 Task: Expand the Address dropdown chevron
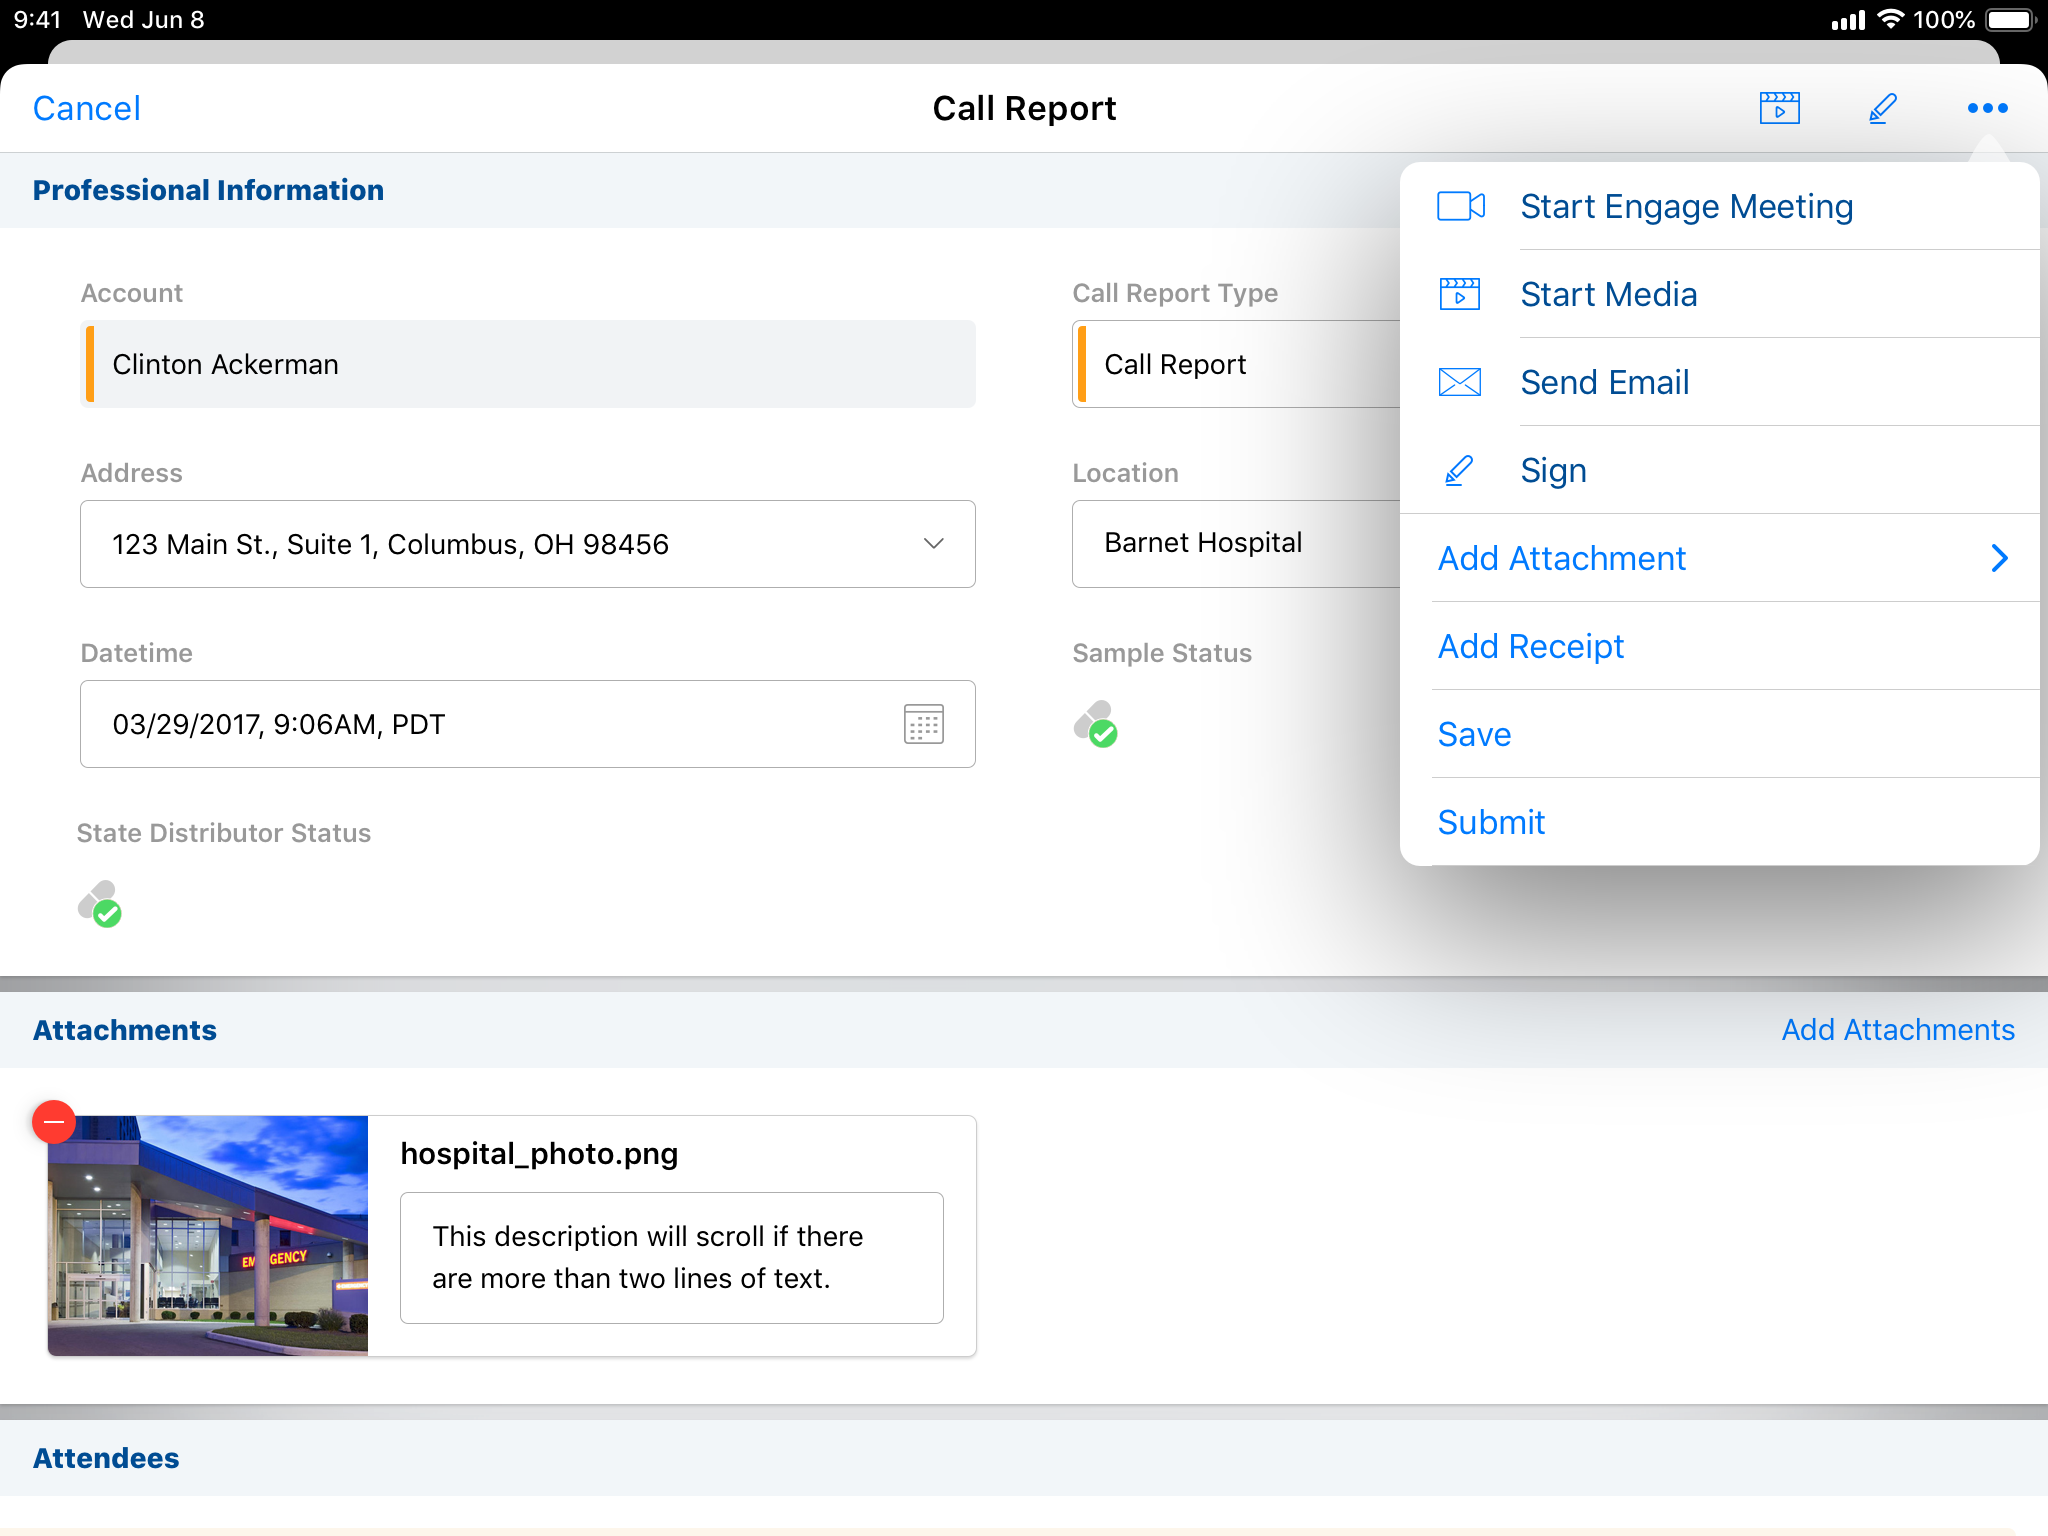(933, 544)
